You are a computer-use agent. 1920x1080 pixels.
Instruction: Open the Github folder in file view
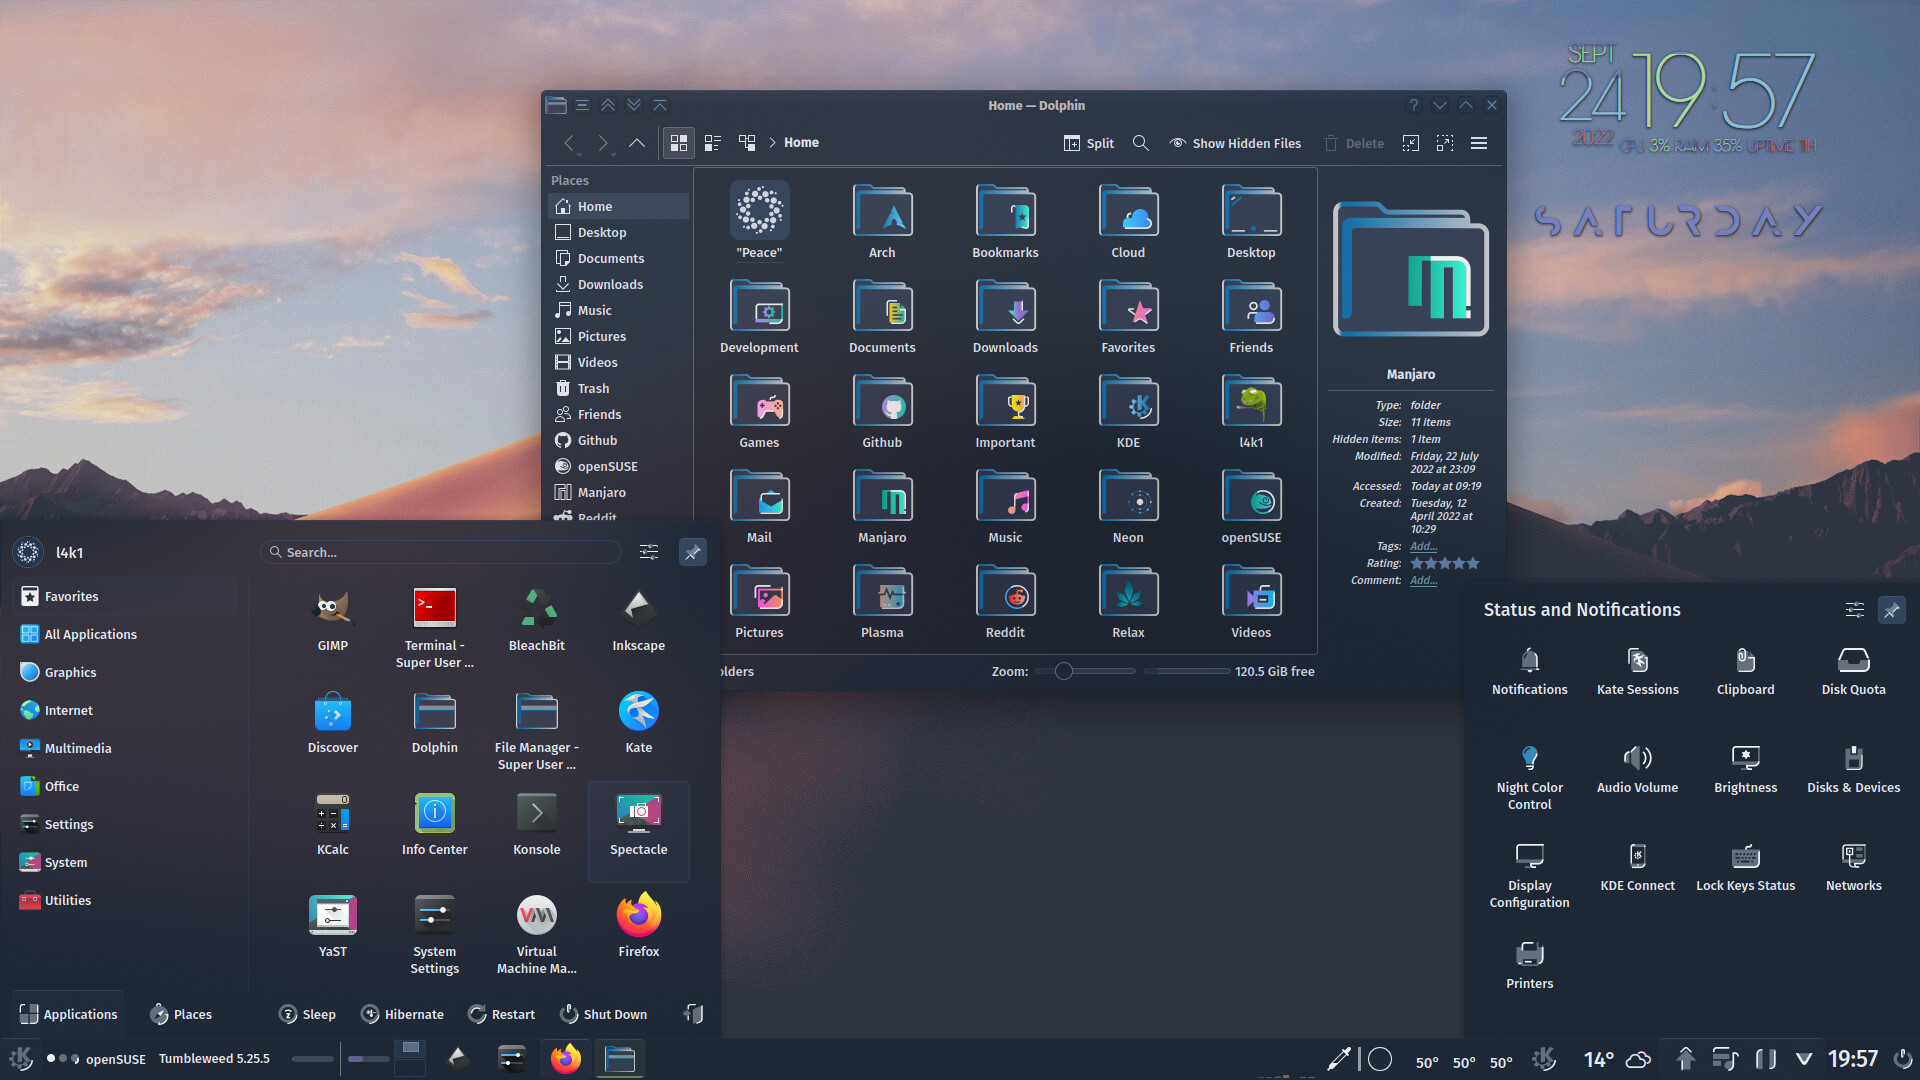click(882, 412)
